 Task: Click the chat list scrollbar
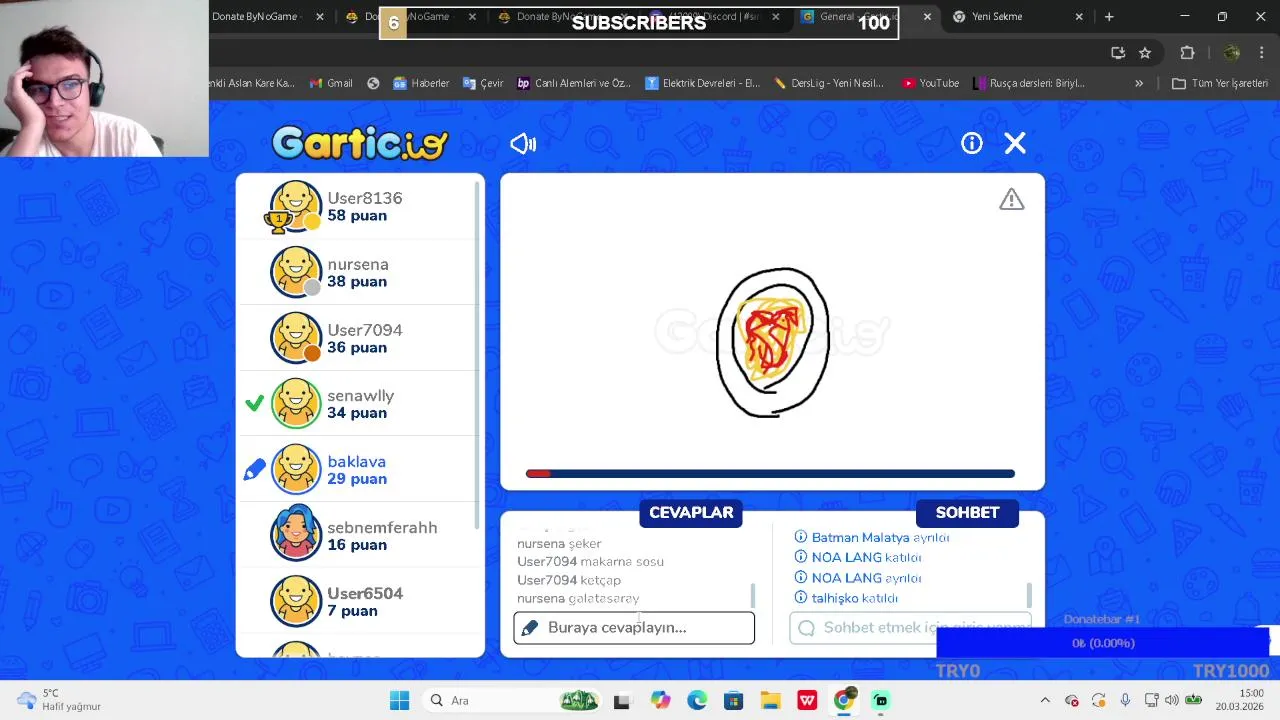[x=1029, y=596]
